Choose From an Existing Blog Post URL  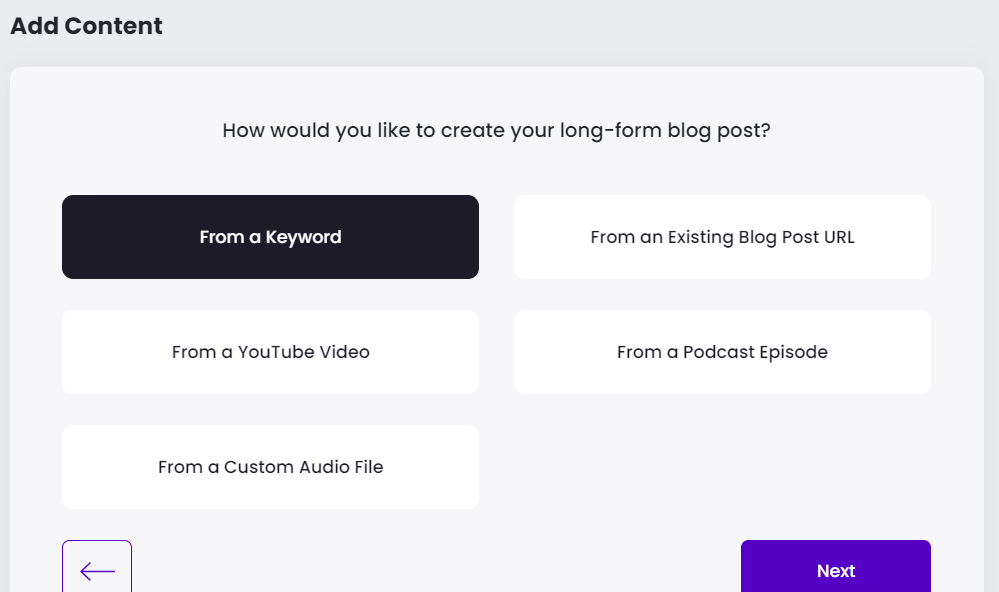tap(722, 237)
